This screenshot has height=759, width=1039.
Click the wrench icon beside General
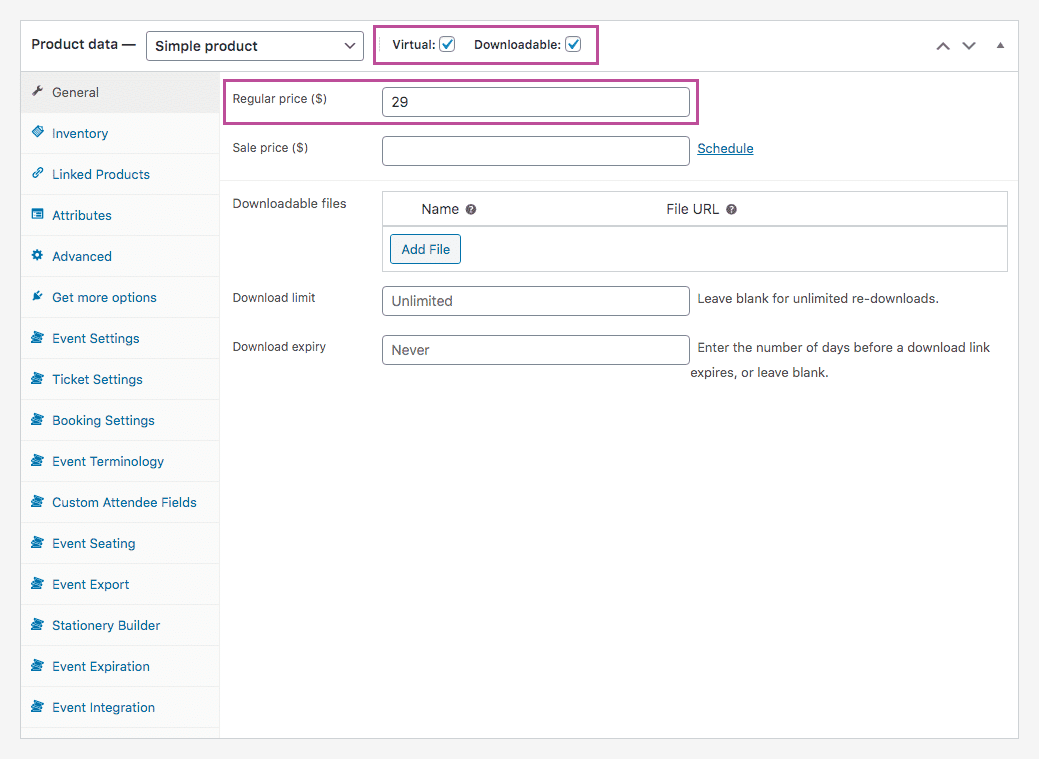[x=37, y=92]
